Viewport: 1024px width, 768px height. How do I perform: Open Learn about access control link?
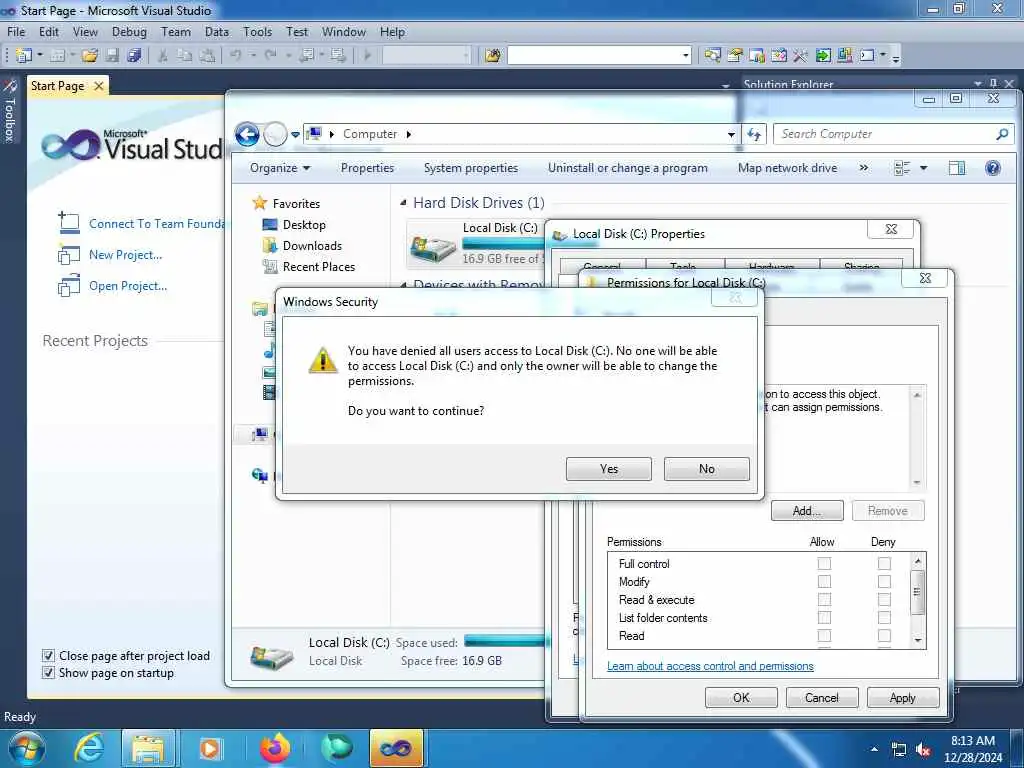pos(711,666)
